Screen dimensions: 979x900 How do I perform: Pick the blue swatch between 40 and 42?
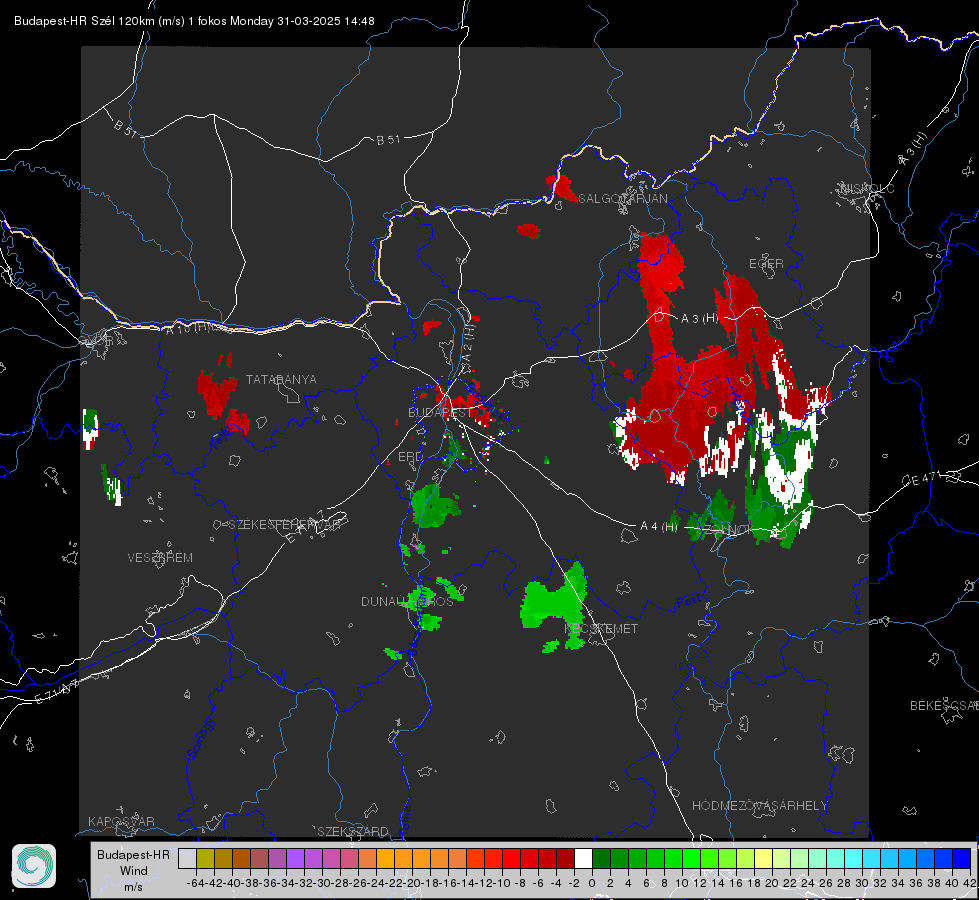click(x=962, y=858)
